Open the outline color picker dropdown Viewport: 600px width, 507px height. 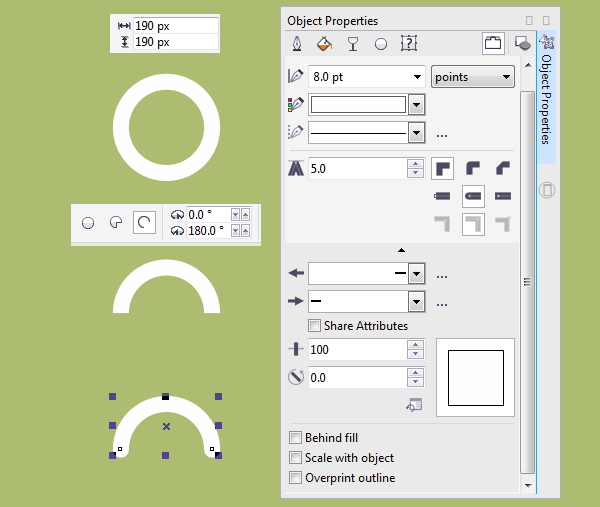pyautogui.click(x=416, y=104)
